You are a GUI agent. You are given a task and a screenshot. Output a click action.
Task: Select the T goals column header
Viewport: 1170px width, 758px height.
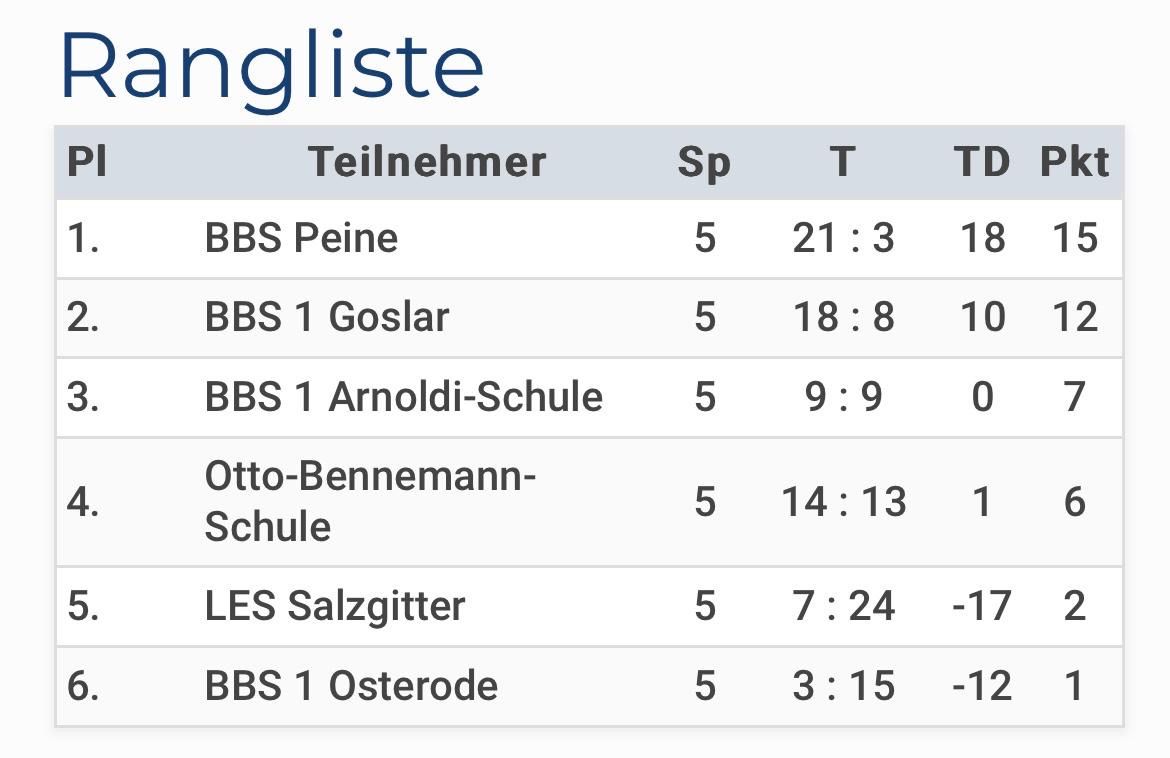[x=842, y=162]
